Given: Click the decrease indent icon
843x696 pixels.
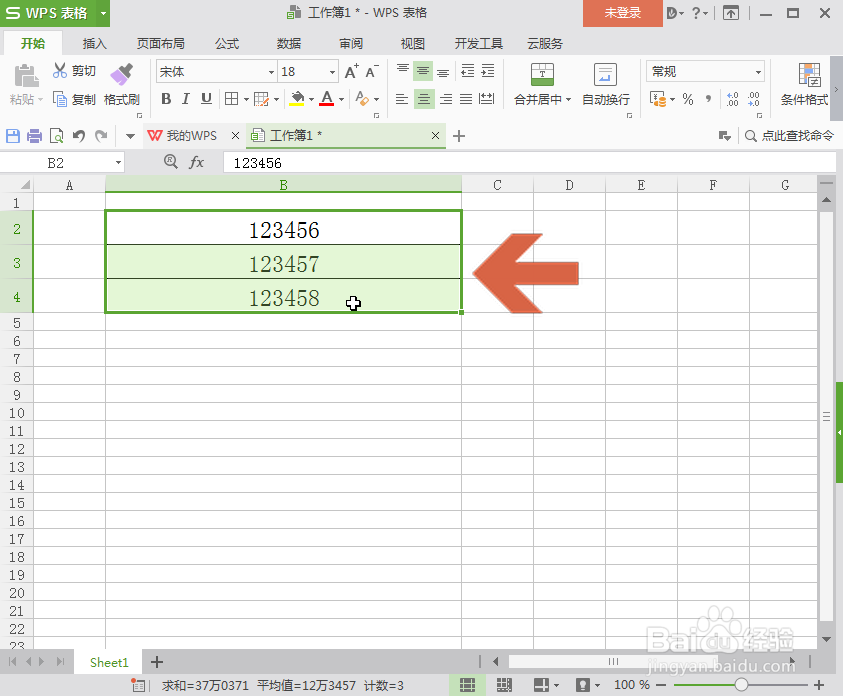Looking at the screenshot, I should click(467, 71).
